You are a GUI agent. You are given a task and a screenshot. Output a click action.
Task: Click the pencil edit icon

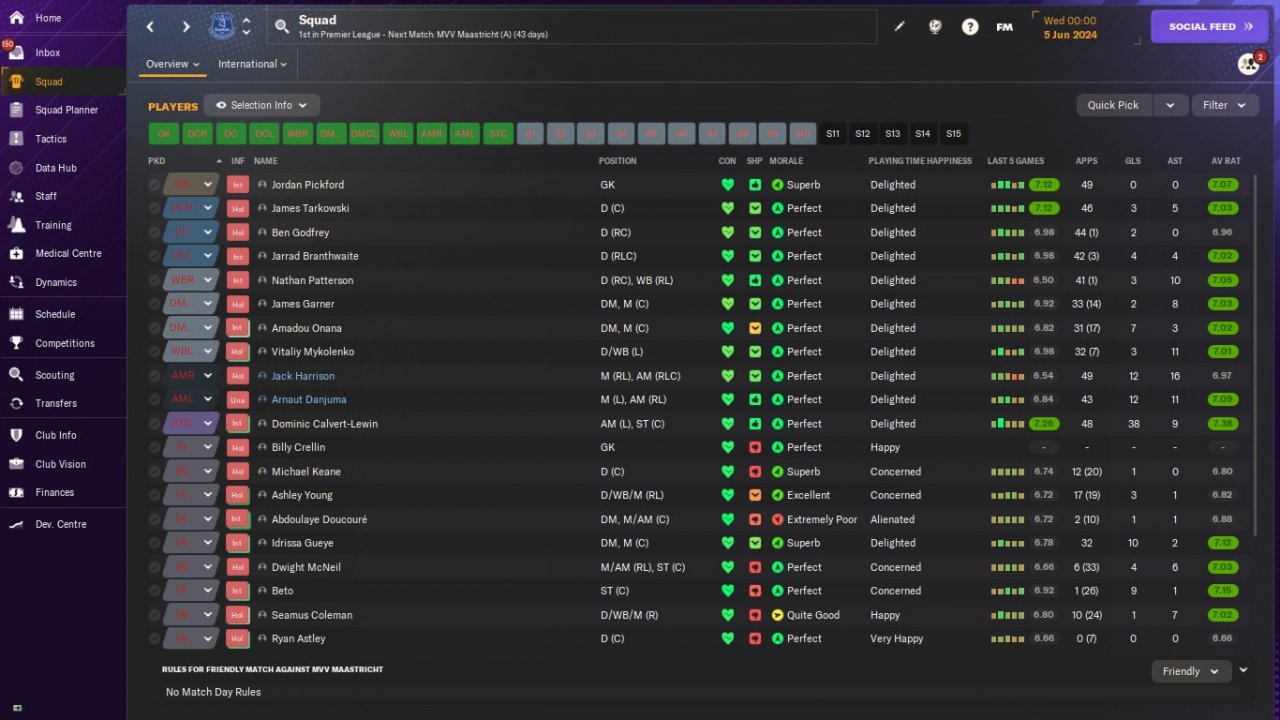pos(899,27)
